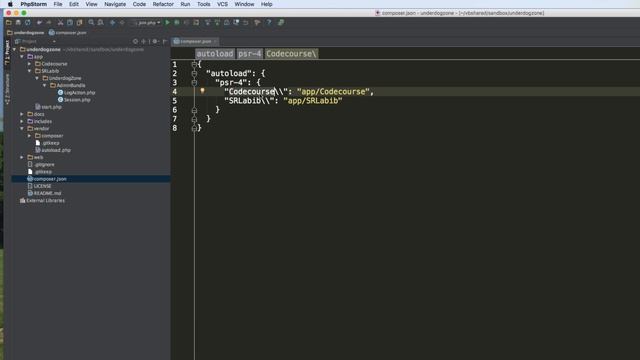Click the Copy toolbar icon
The width and height of the screenshot is (640, 360).
pyautogui.click(x=70, y=22)
